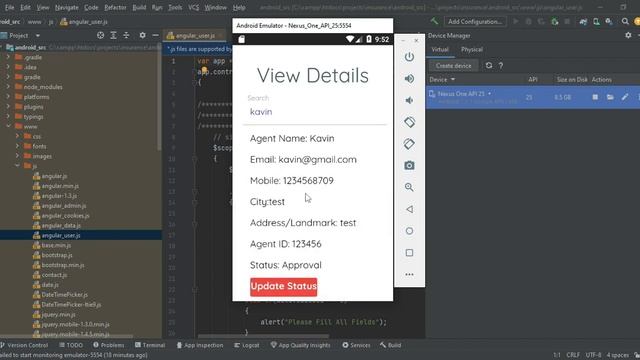Screen dimensions: 640x360
Task: Click the UTF-8 encoding in status bar
Action: 593,355
